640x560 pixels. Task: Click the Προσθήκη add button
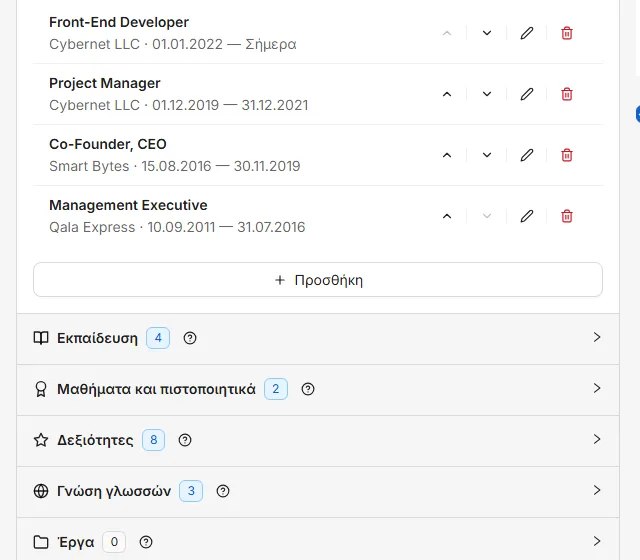point(318,280)
